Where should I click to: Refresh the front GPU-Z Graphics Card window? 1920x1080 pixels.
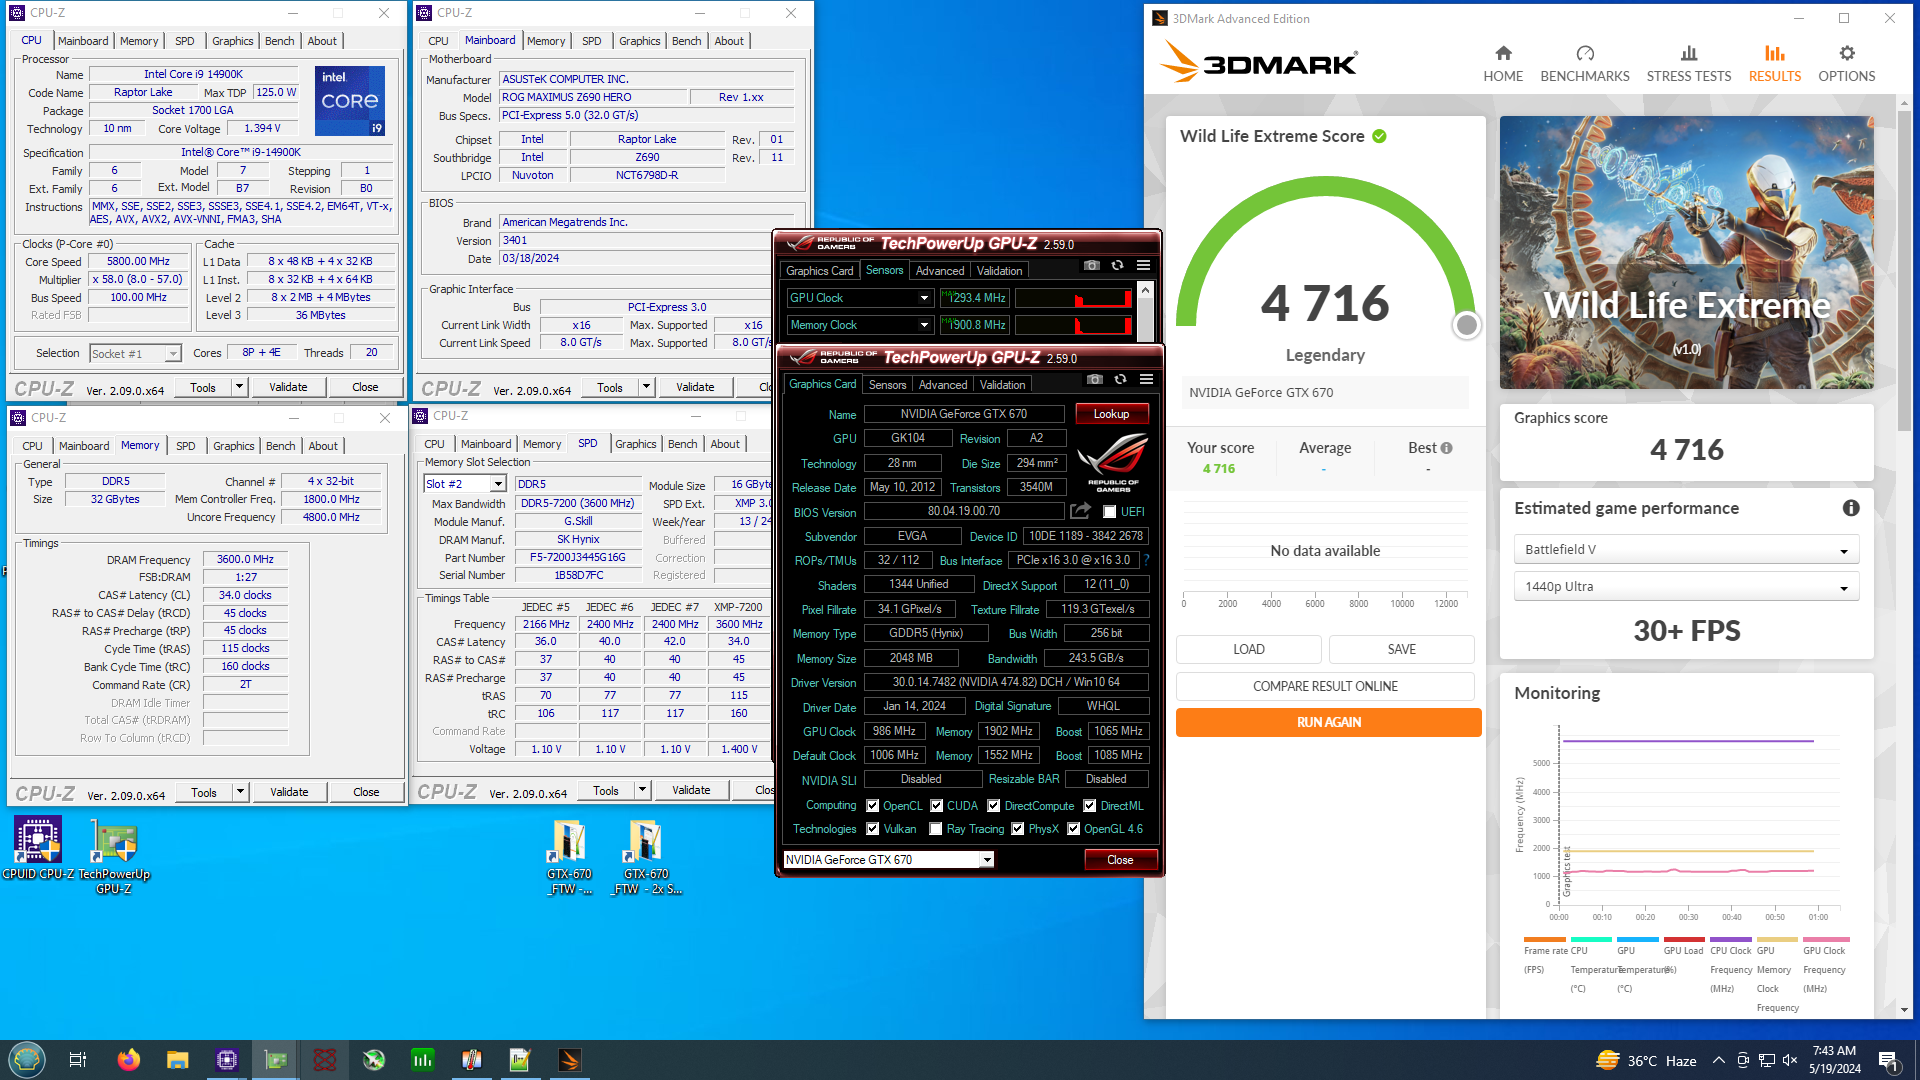[1120, 380]
